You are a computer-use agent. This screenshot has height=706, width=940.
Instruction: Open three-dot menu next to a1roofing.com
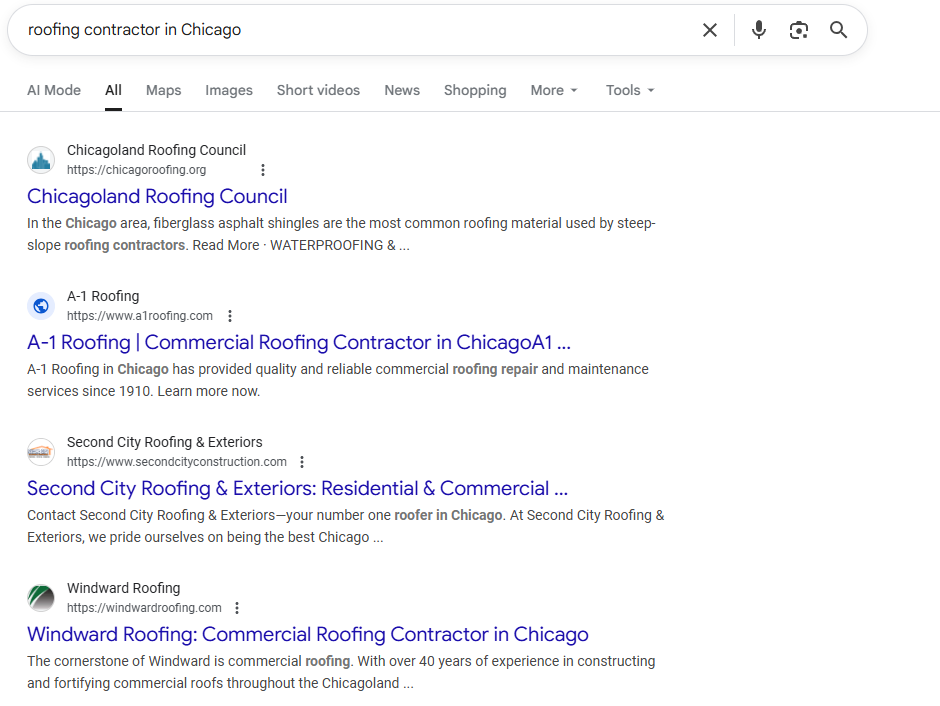click(230, 316)
